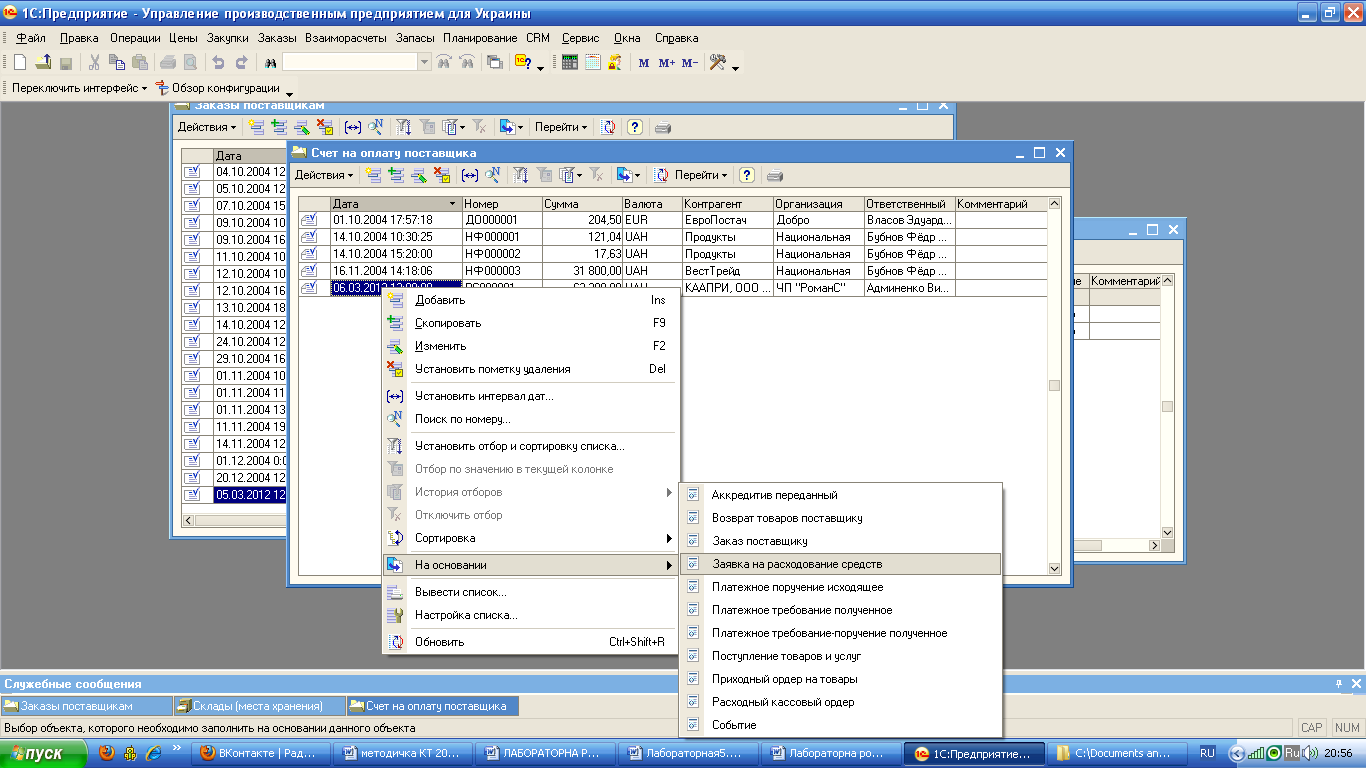Click refresh icon in Заказы поставщикам toolbar
This screenshot has width=1366, height=768.
point(608,127)
